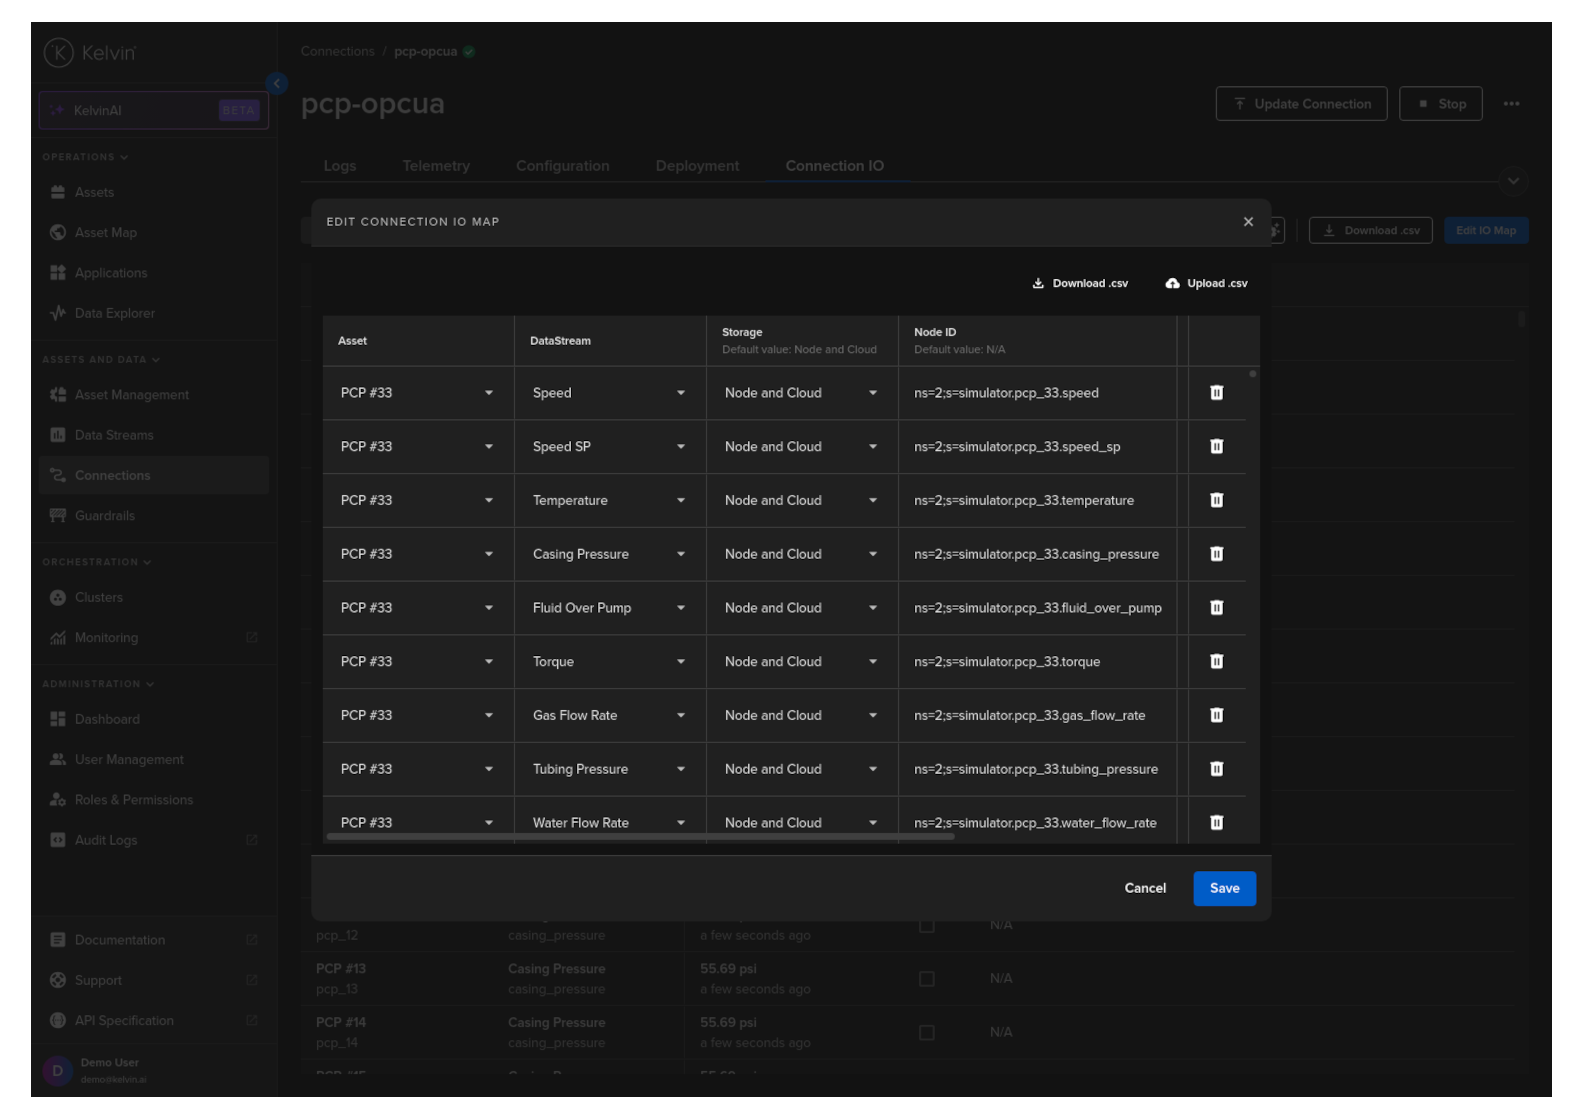1584x1120 pixels.
Task: Cancel editing the IO map
Action: (x=1145, y=888)
